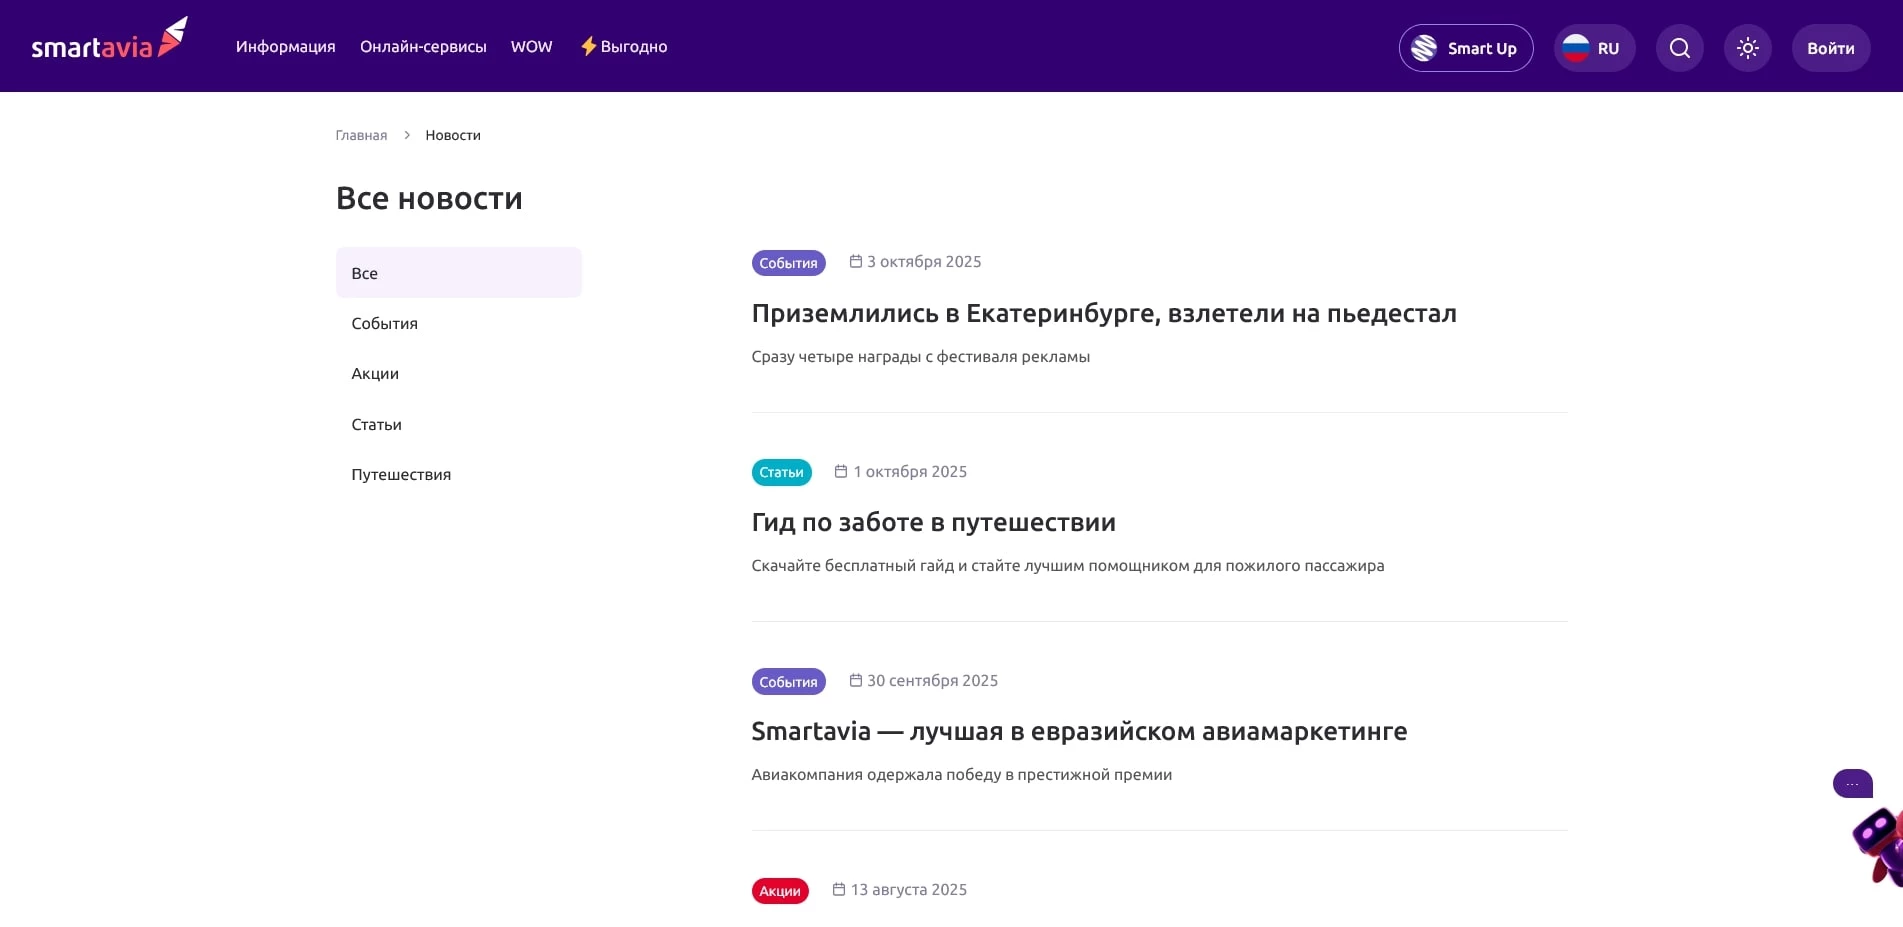Open article Гид по заботе в путешествии
Image resolution: width=1903 pixels, height=927 pixels.
[933, 521]
